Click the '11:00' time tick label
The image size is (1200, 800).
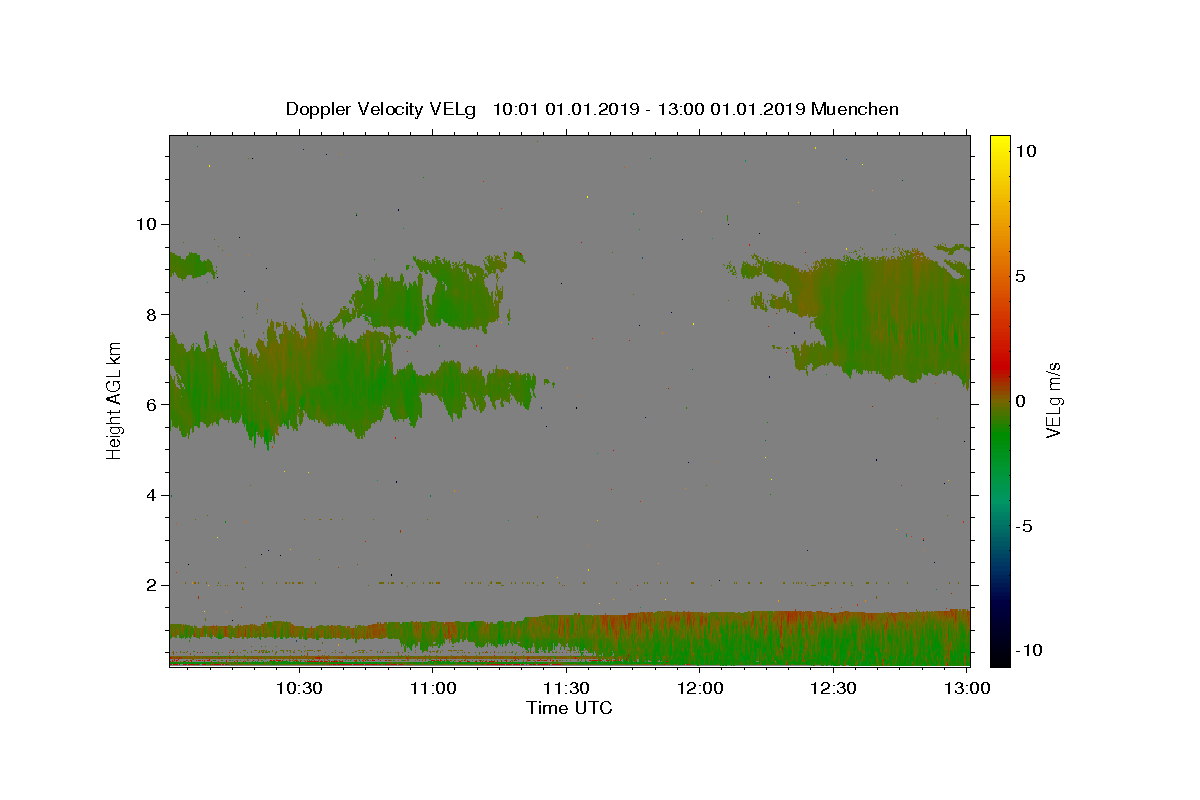(433, 688)
